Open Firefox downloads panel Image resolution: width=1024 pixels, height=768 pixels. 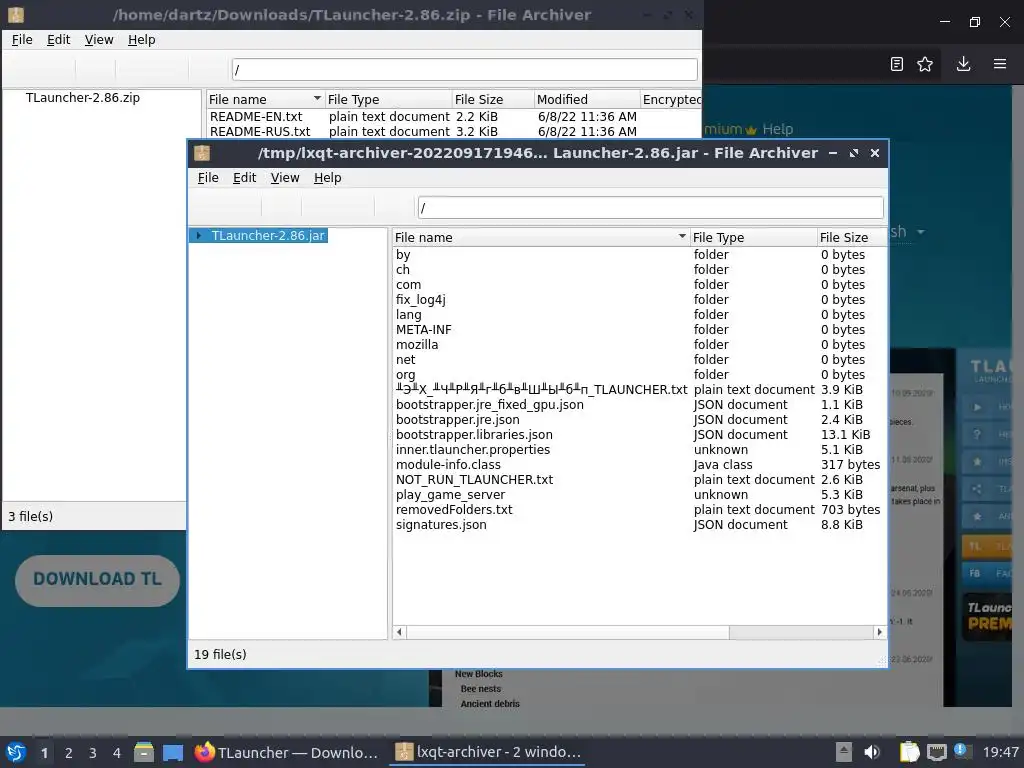(963, 64)
